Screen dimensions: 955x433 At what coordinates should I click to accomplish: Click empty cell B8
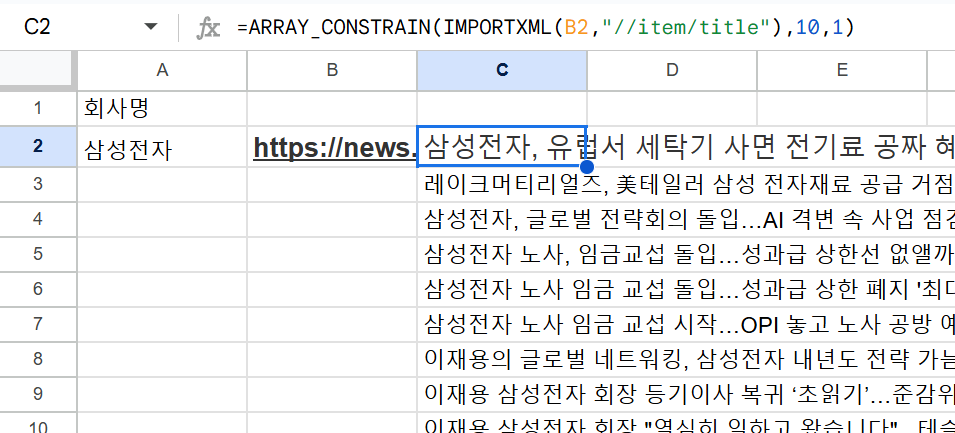coord(332,359)
